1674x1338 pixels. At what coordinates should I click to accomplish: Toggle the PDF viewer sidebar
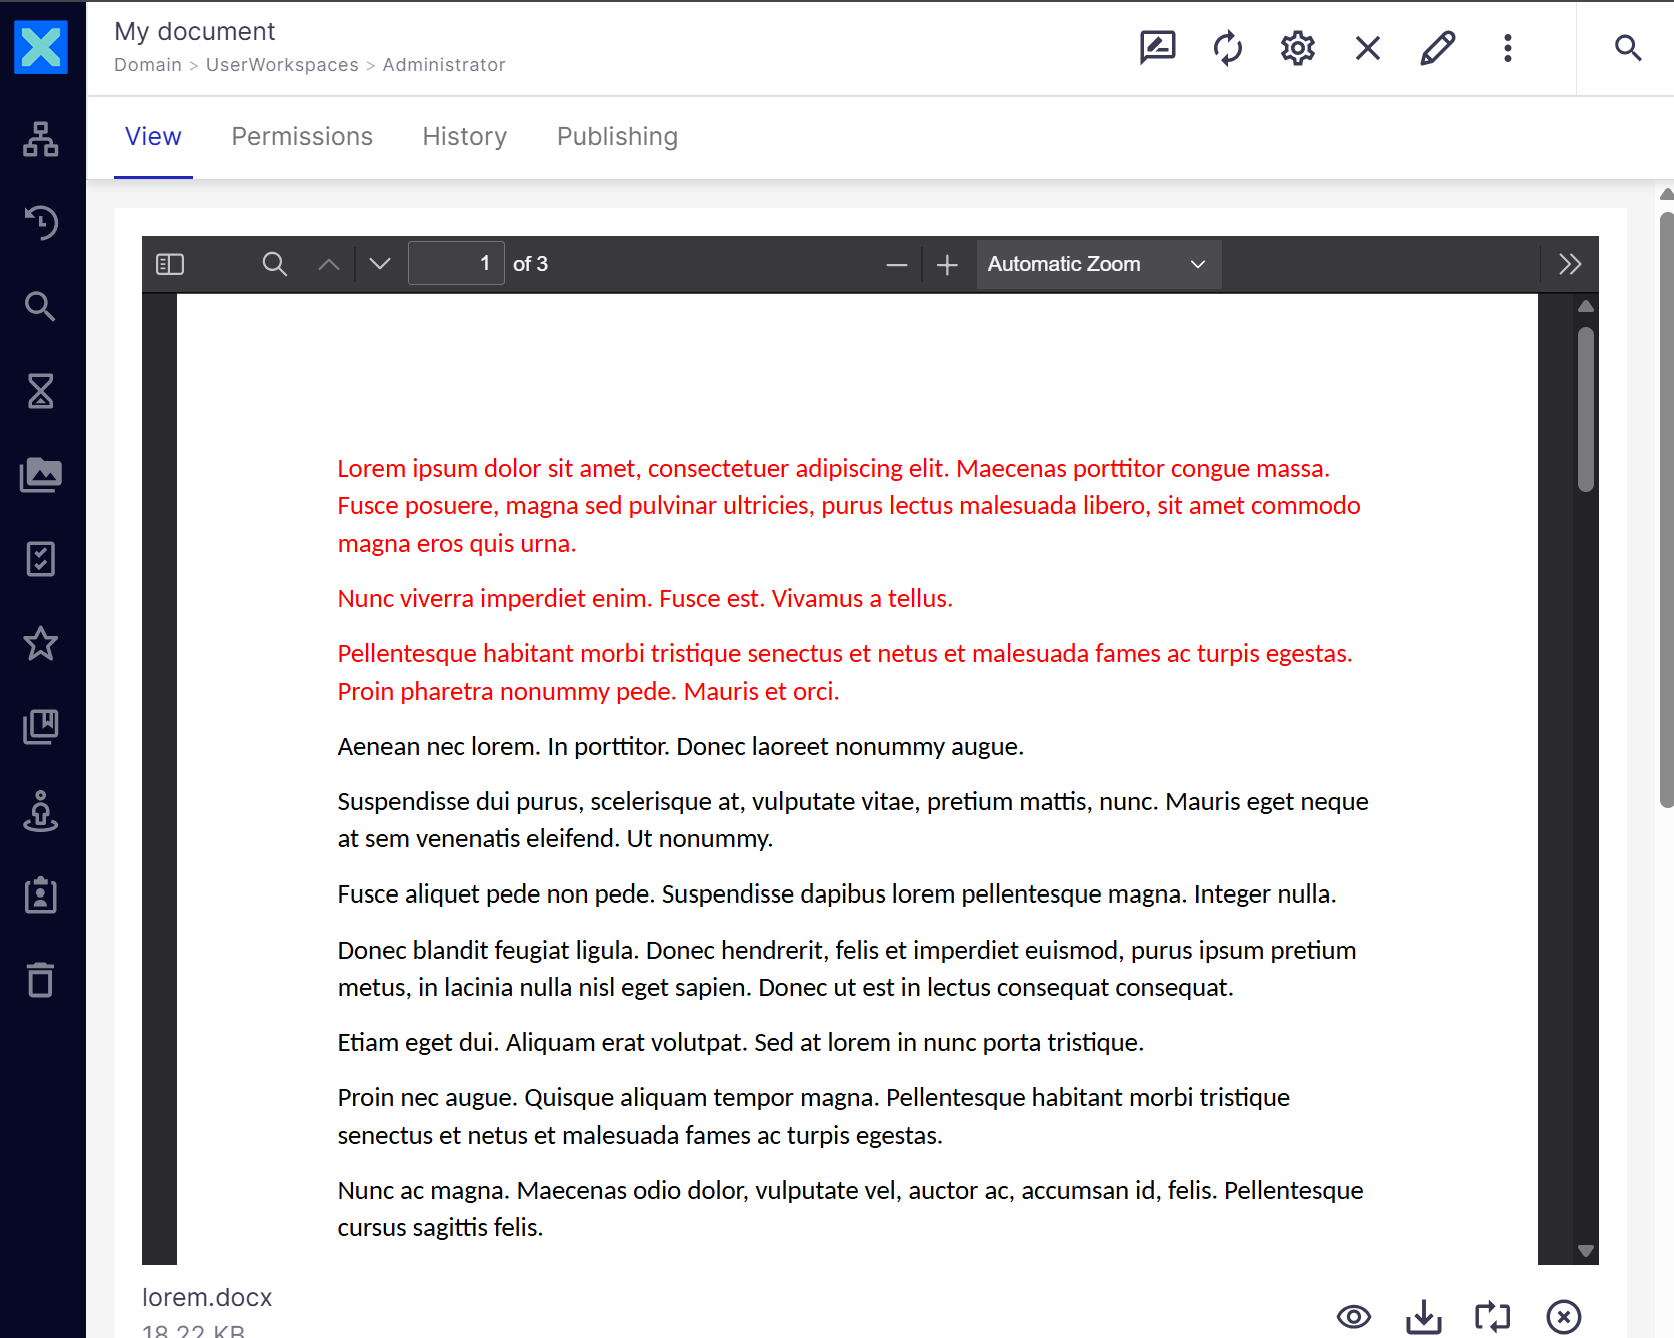[x=170, y=264]
